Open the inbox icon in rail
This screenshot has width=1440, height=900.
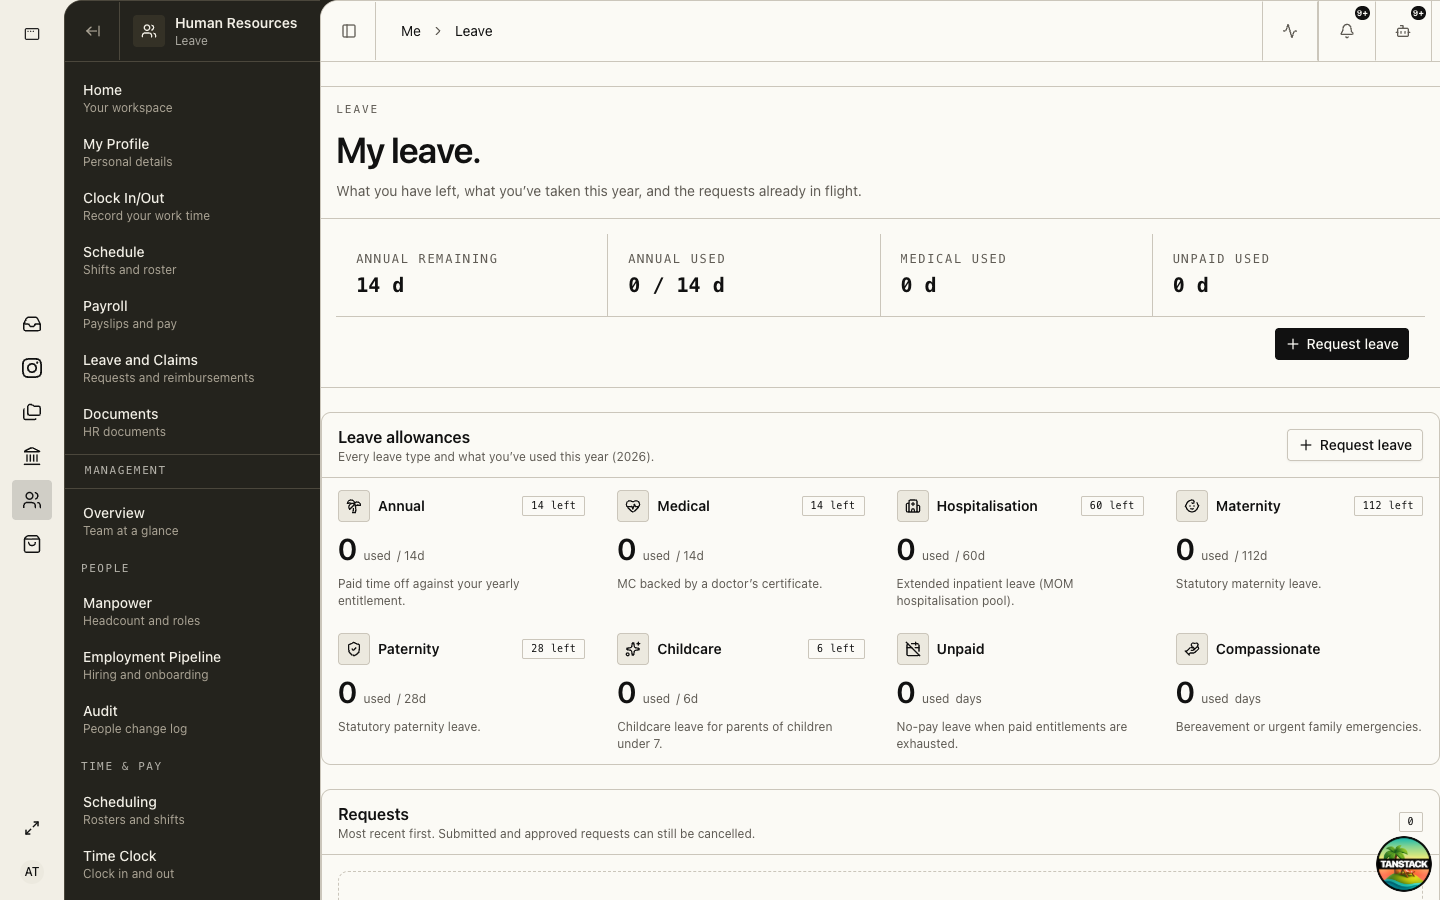click(x=32, y=324)
